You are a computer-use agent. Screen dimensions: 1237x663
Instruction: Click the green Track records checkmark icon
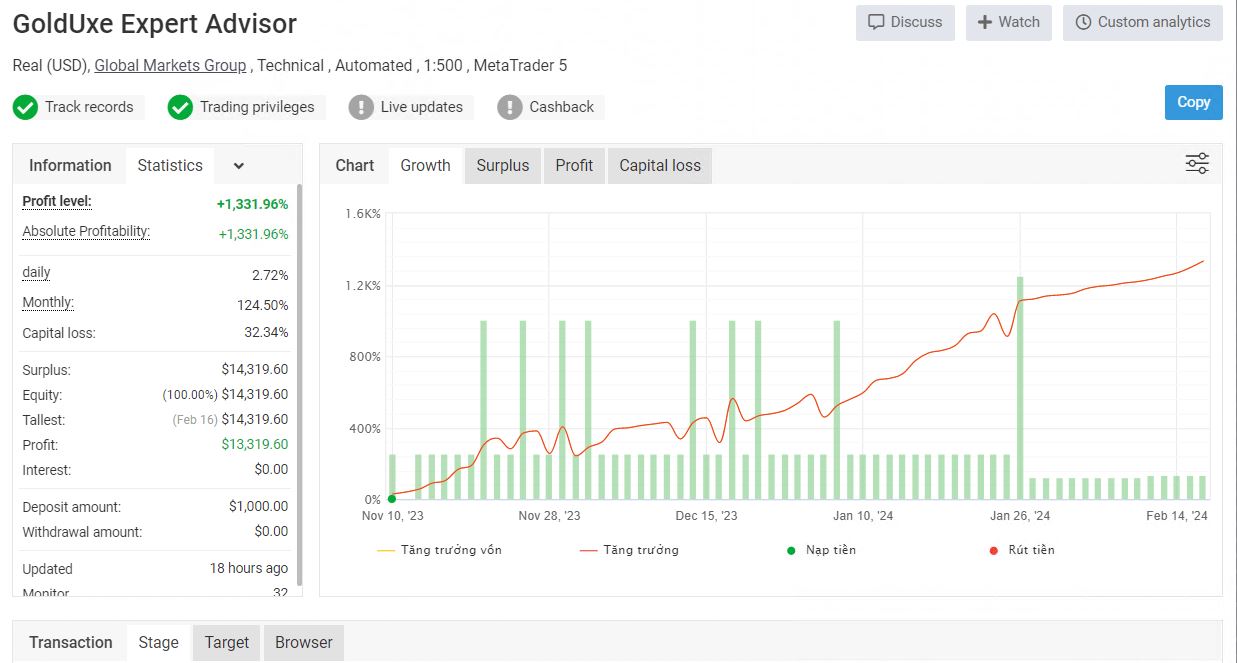click(26, 107)
